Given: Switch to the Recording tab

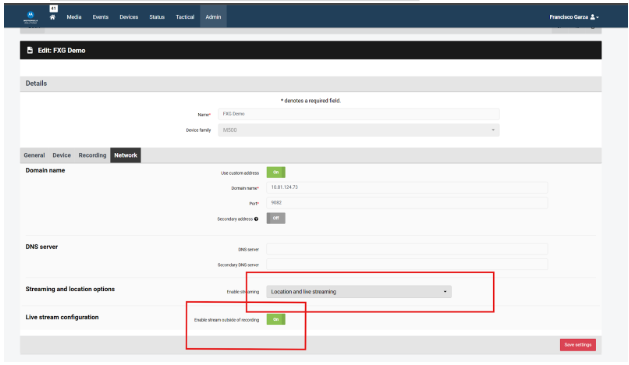Looking at the screenshot, I should pyautogui.click(x=92, y=155).
